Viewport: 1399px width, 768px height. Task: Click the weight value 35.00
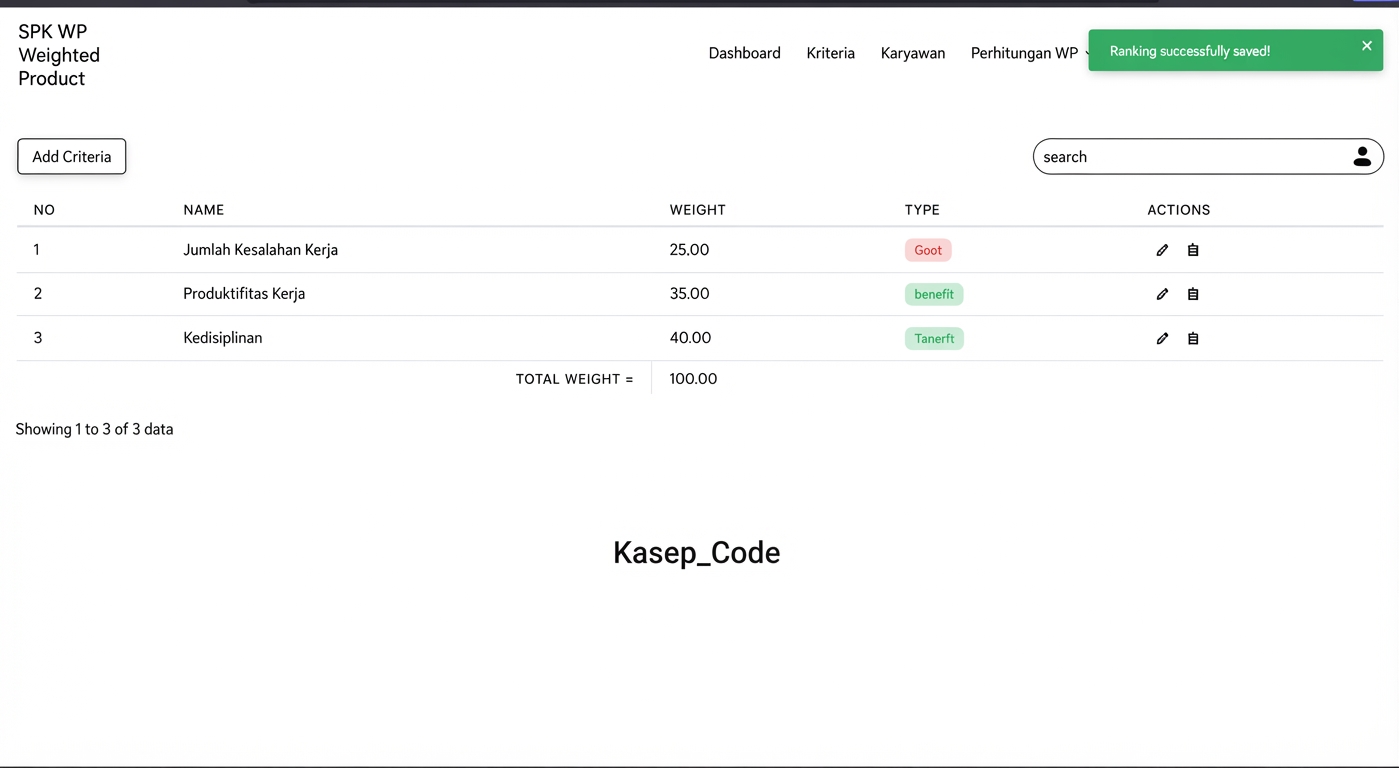tap(689, 294)
